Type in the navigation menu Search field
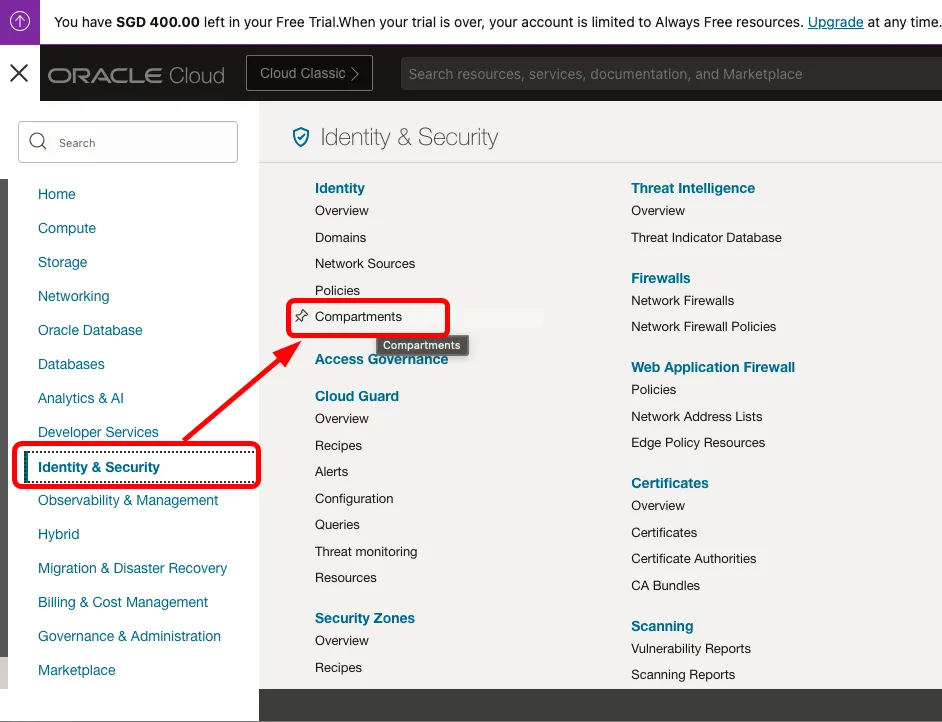Viewport: 942px width, 722px height. [140, 143]
